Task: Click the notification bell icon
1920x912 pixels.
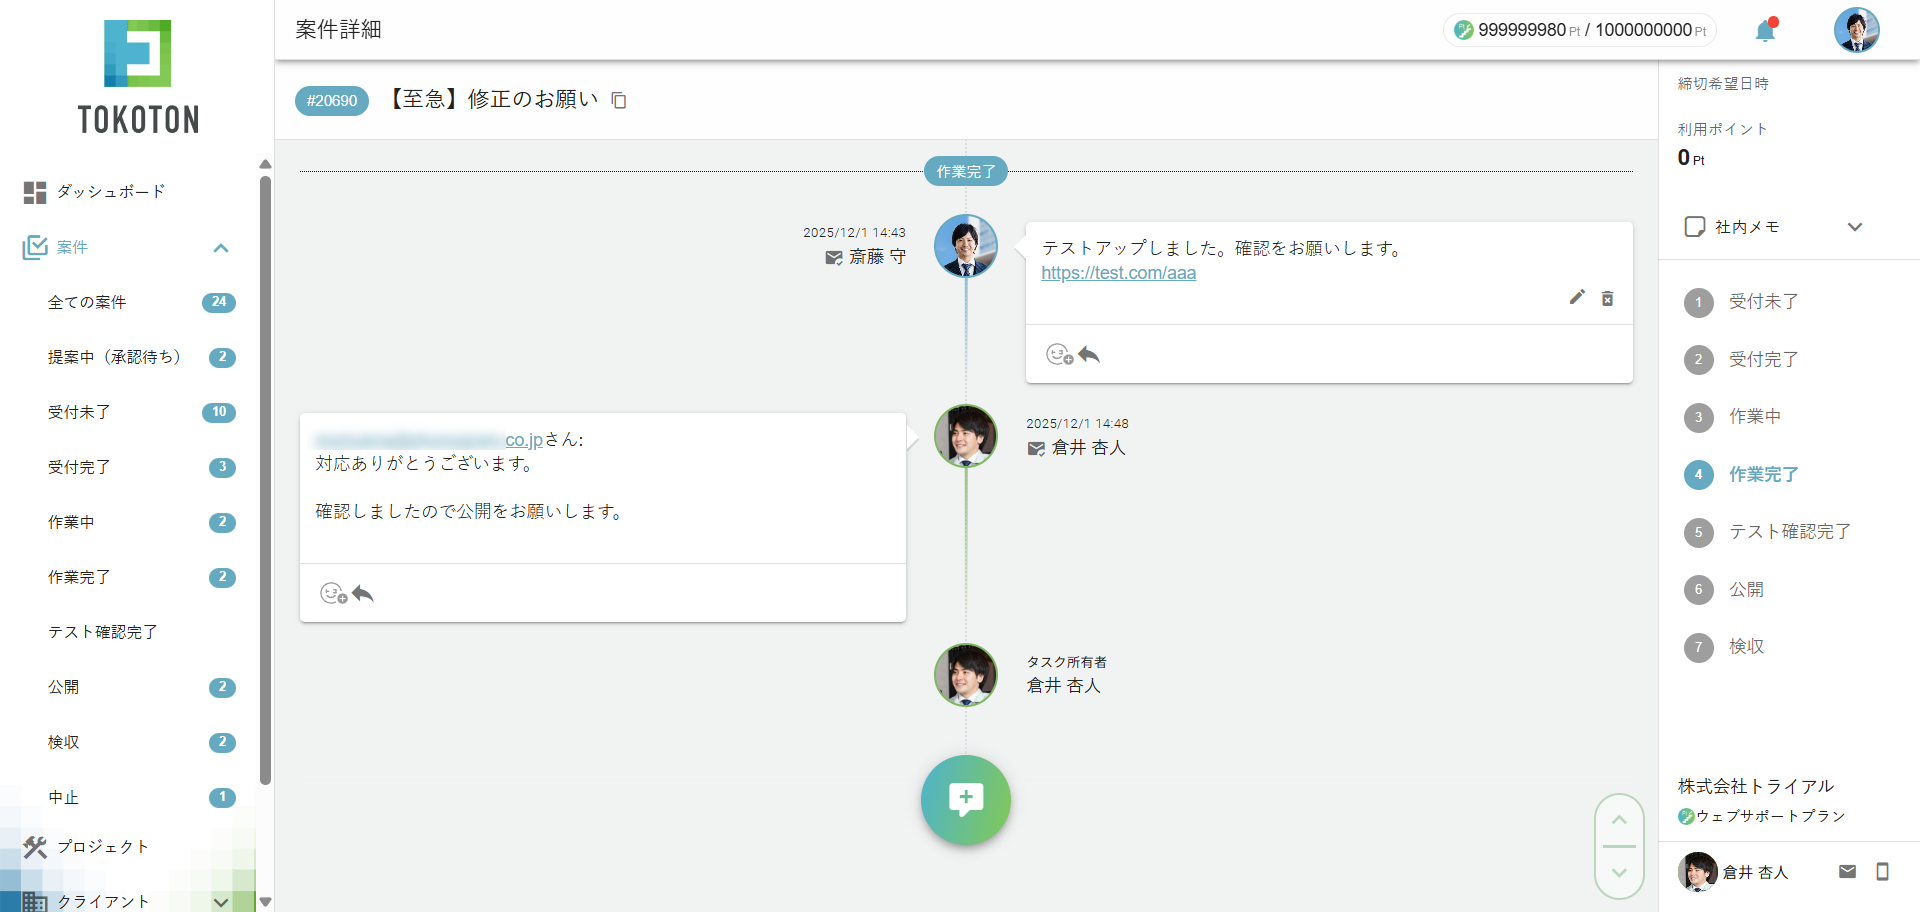Action: pos(1765,31)
